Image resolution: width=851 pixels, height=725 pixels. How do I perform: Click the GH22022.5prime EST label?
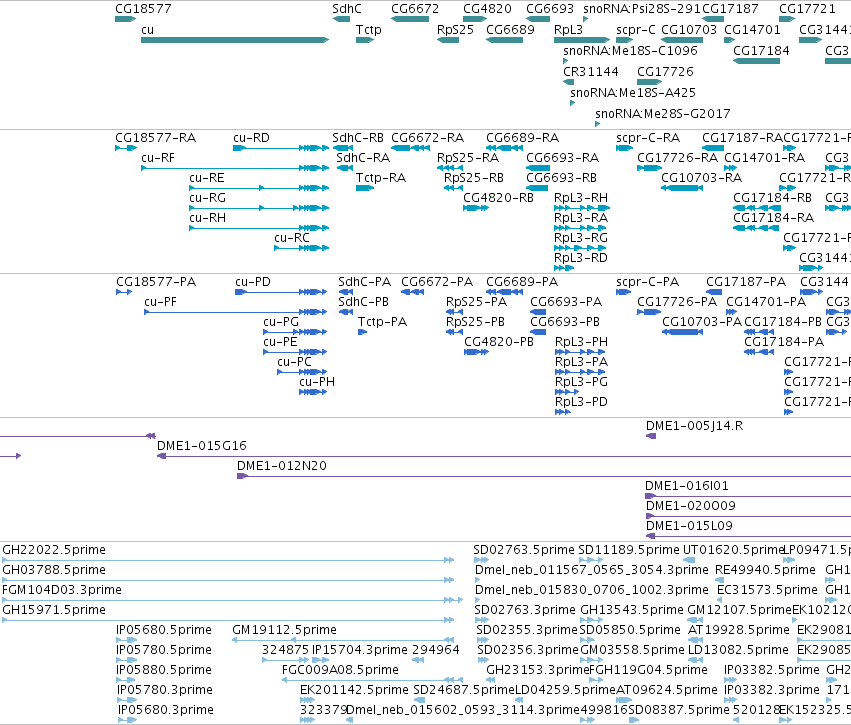pyautogui.click(x=54, y=550)
